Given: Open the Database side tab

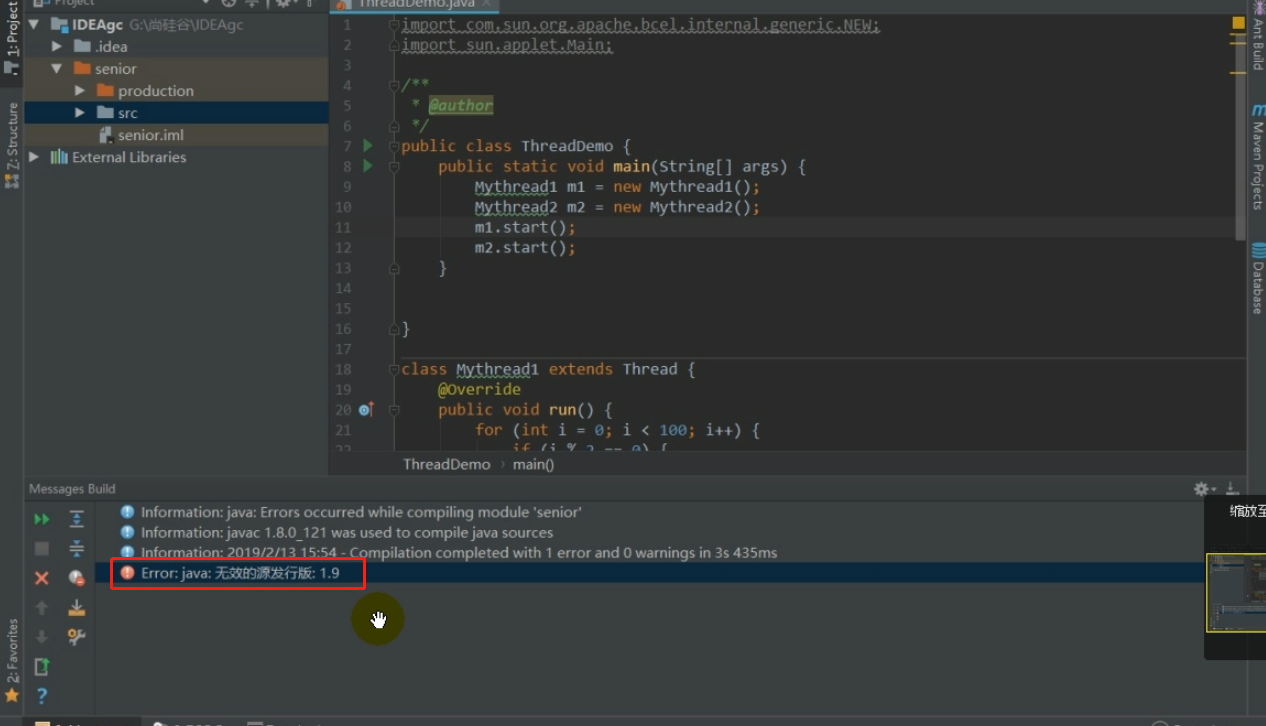Looking at the screenshot, I should coord(1257,278).
